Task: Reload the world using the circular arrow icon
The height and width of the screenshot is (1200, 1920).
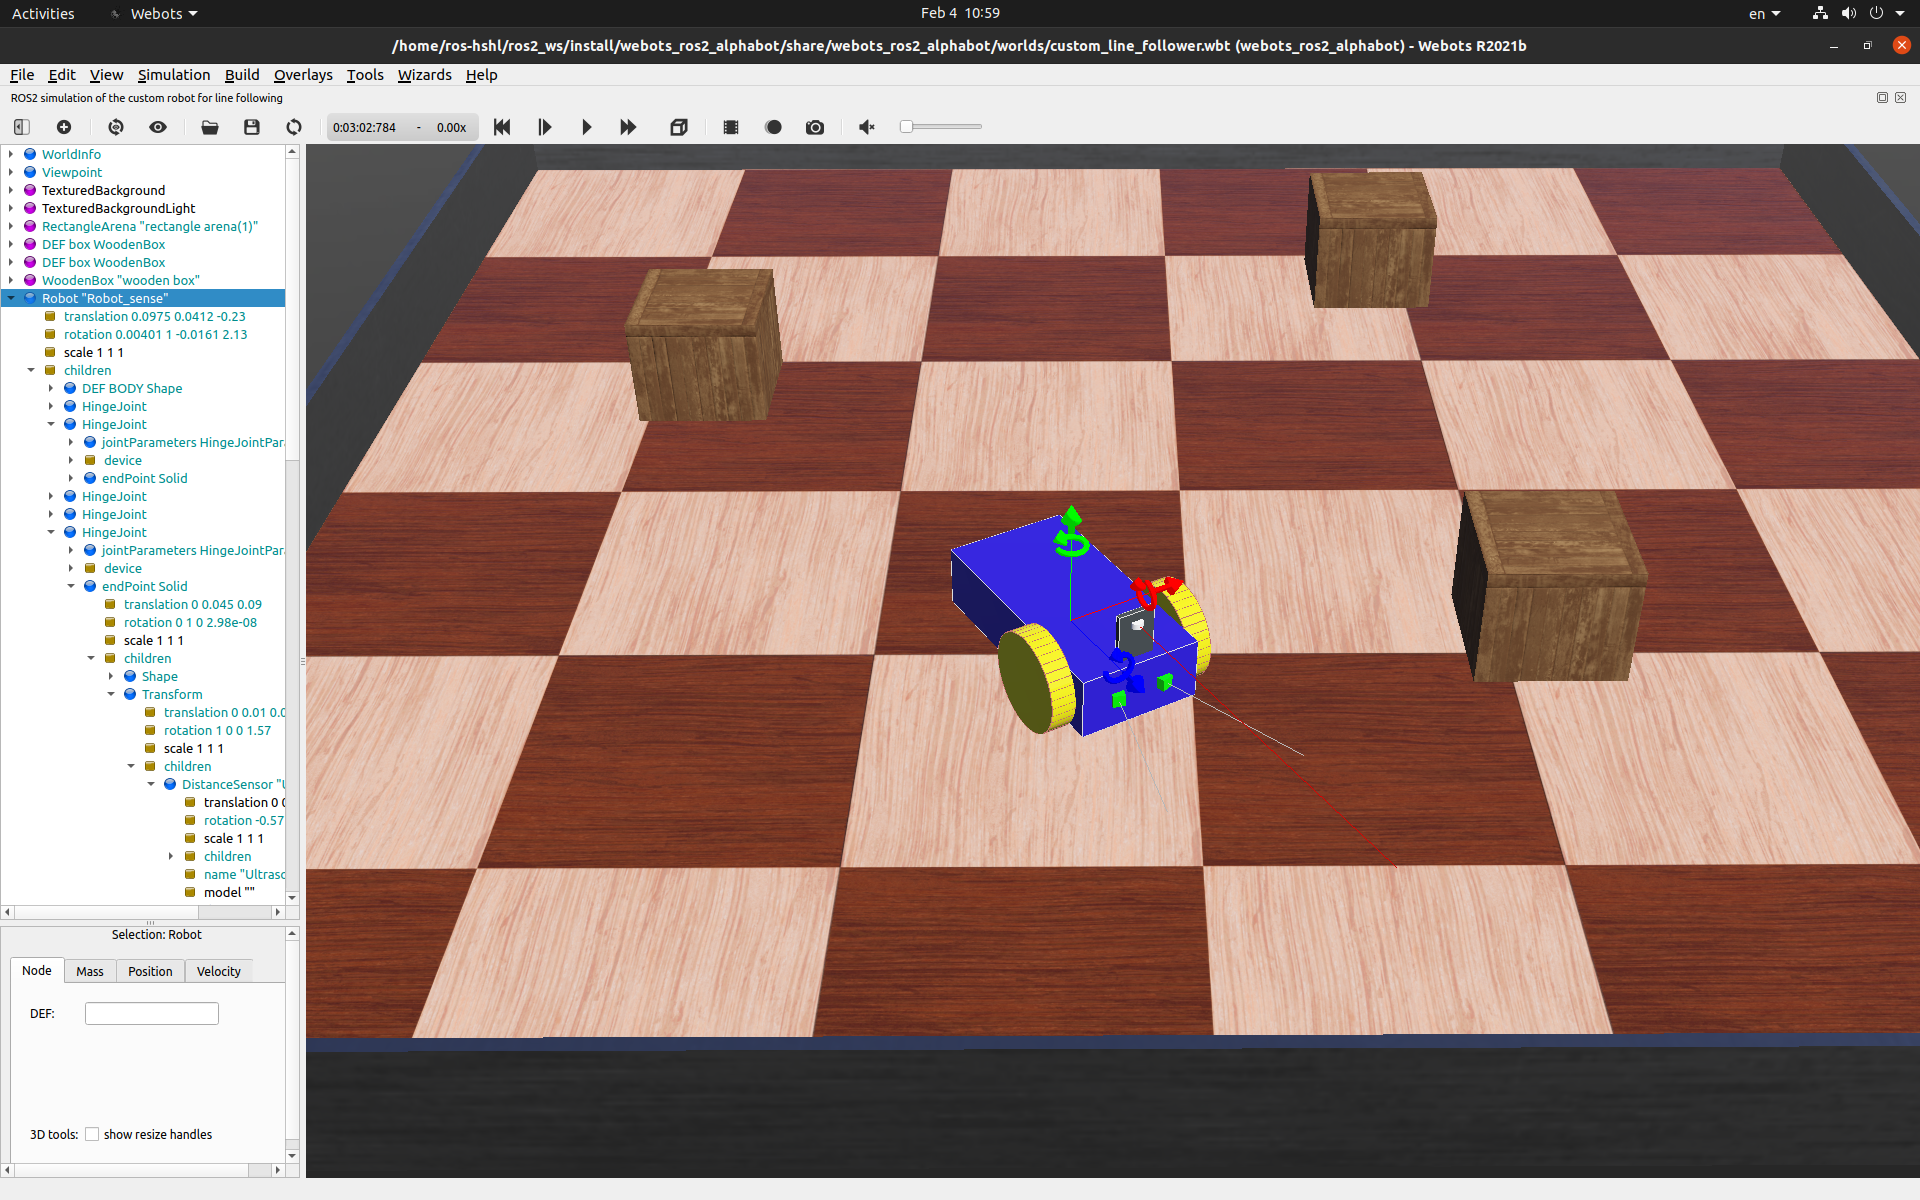Action: (x=294, y=127)
